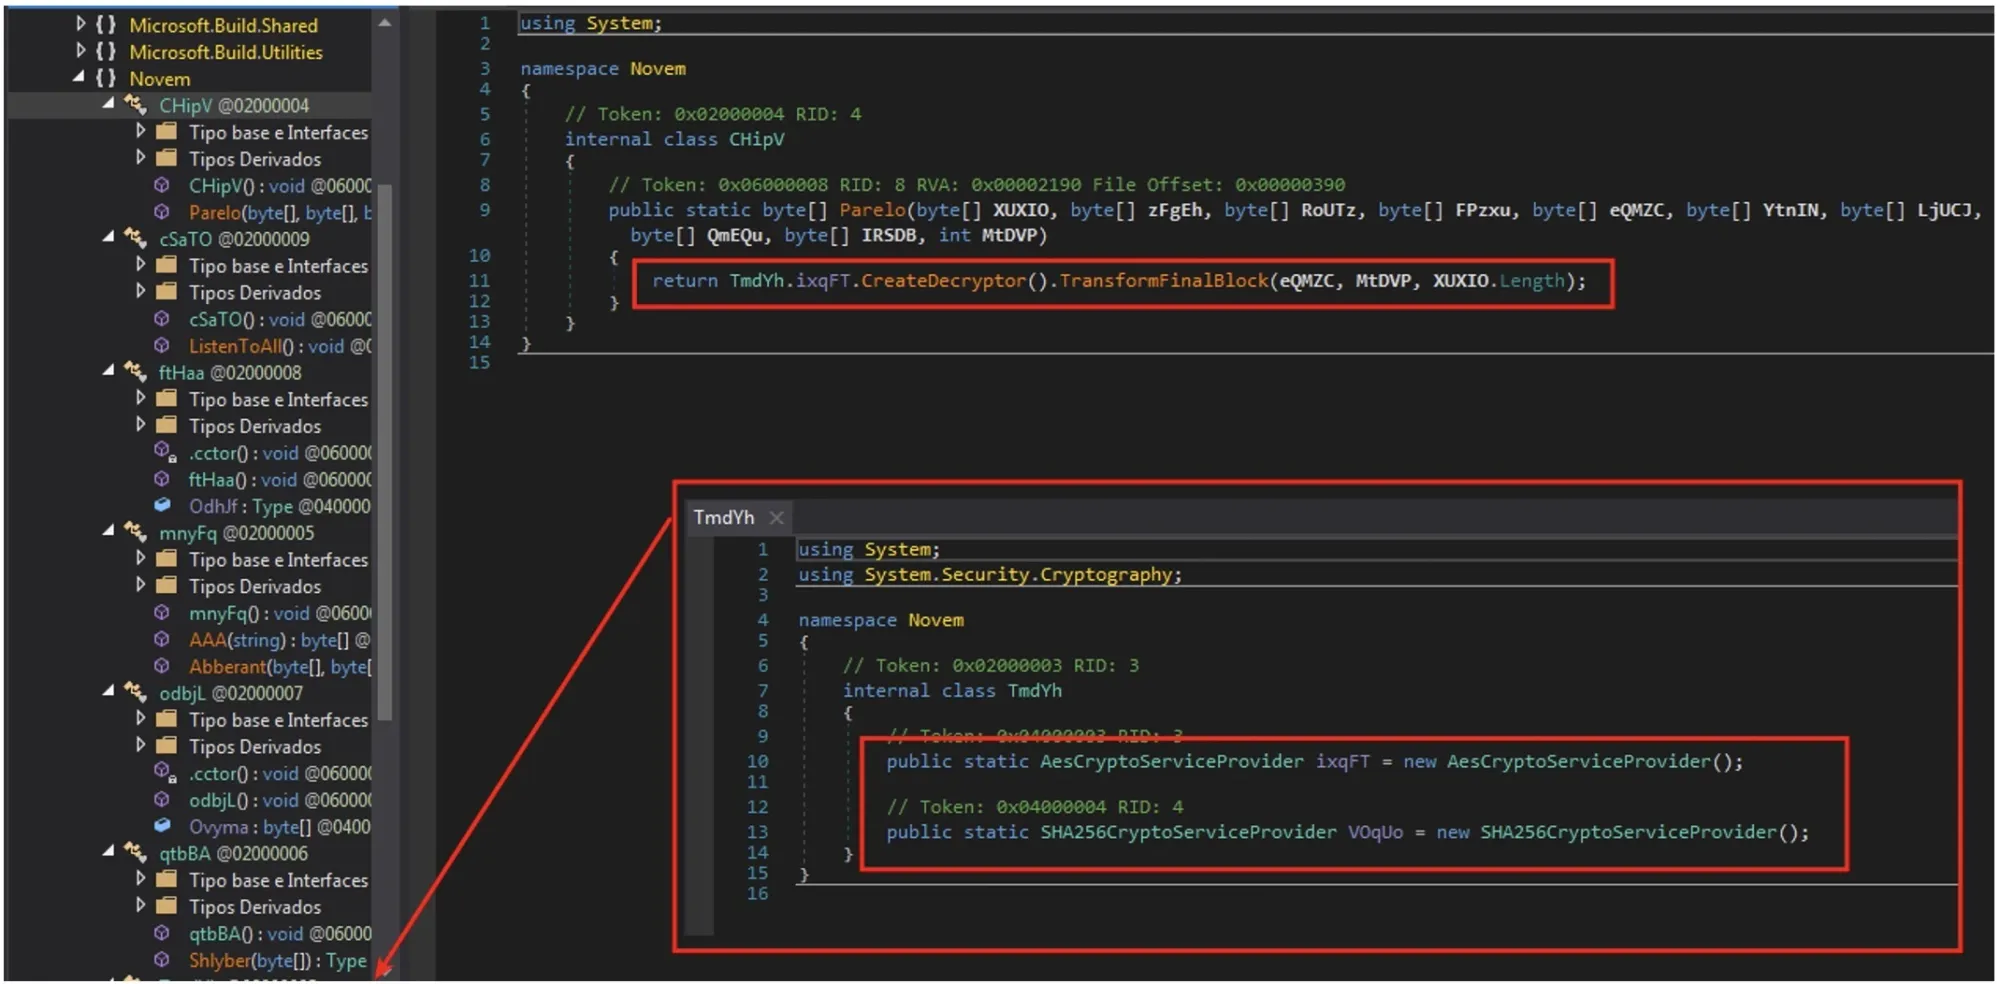Click CreateDecryptor in the code
2000x984 pixels.
[943, 281]
